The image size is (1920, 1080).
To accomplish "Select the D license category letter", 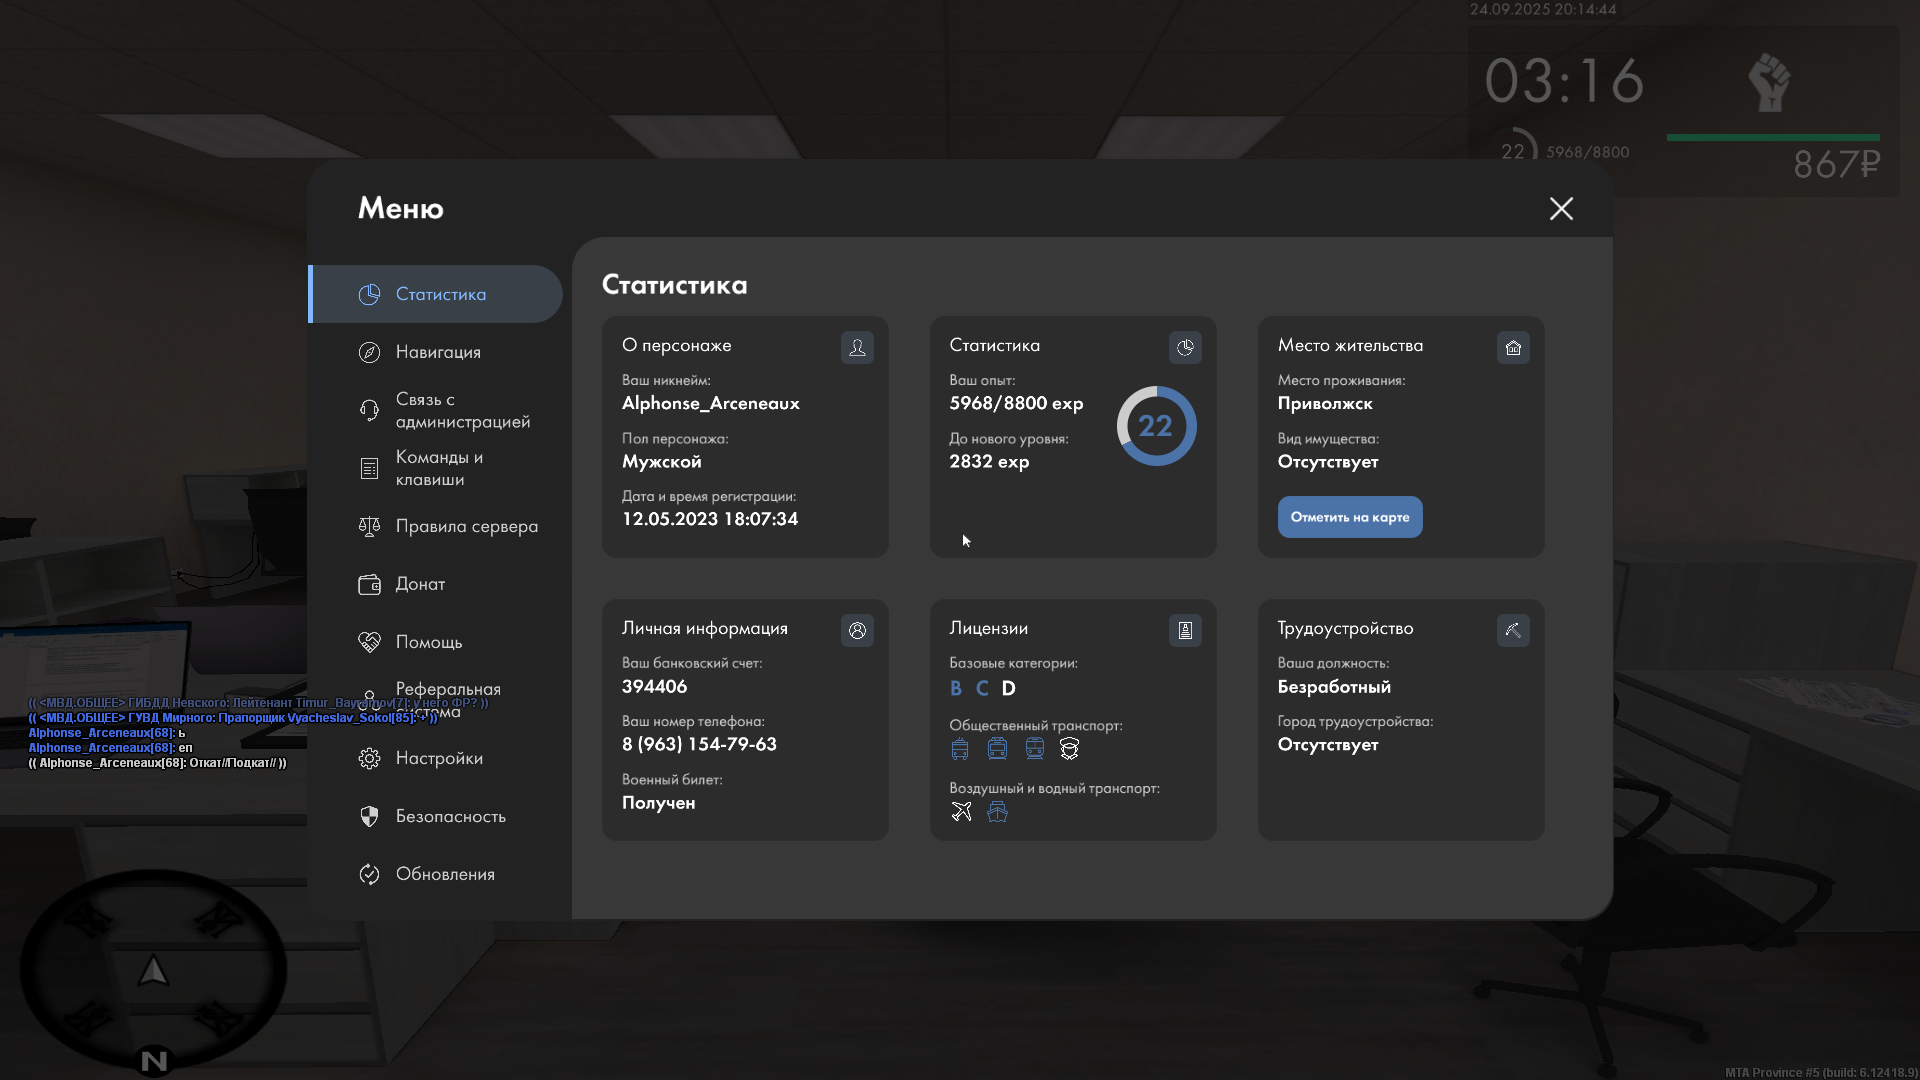I will coord(1008,689).
